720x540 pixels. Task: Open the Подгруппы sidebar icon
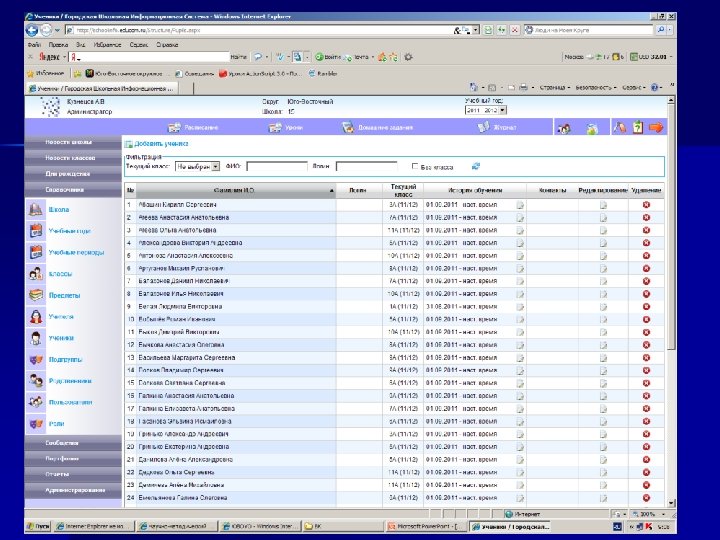(36, 359)
